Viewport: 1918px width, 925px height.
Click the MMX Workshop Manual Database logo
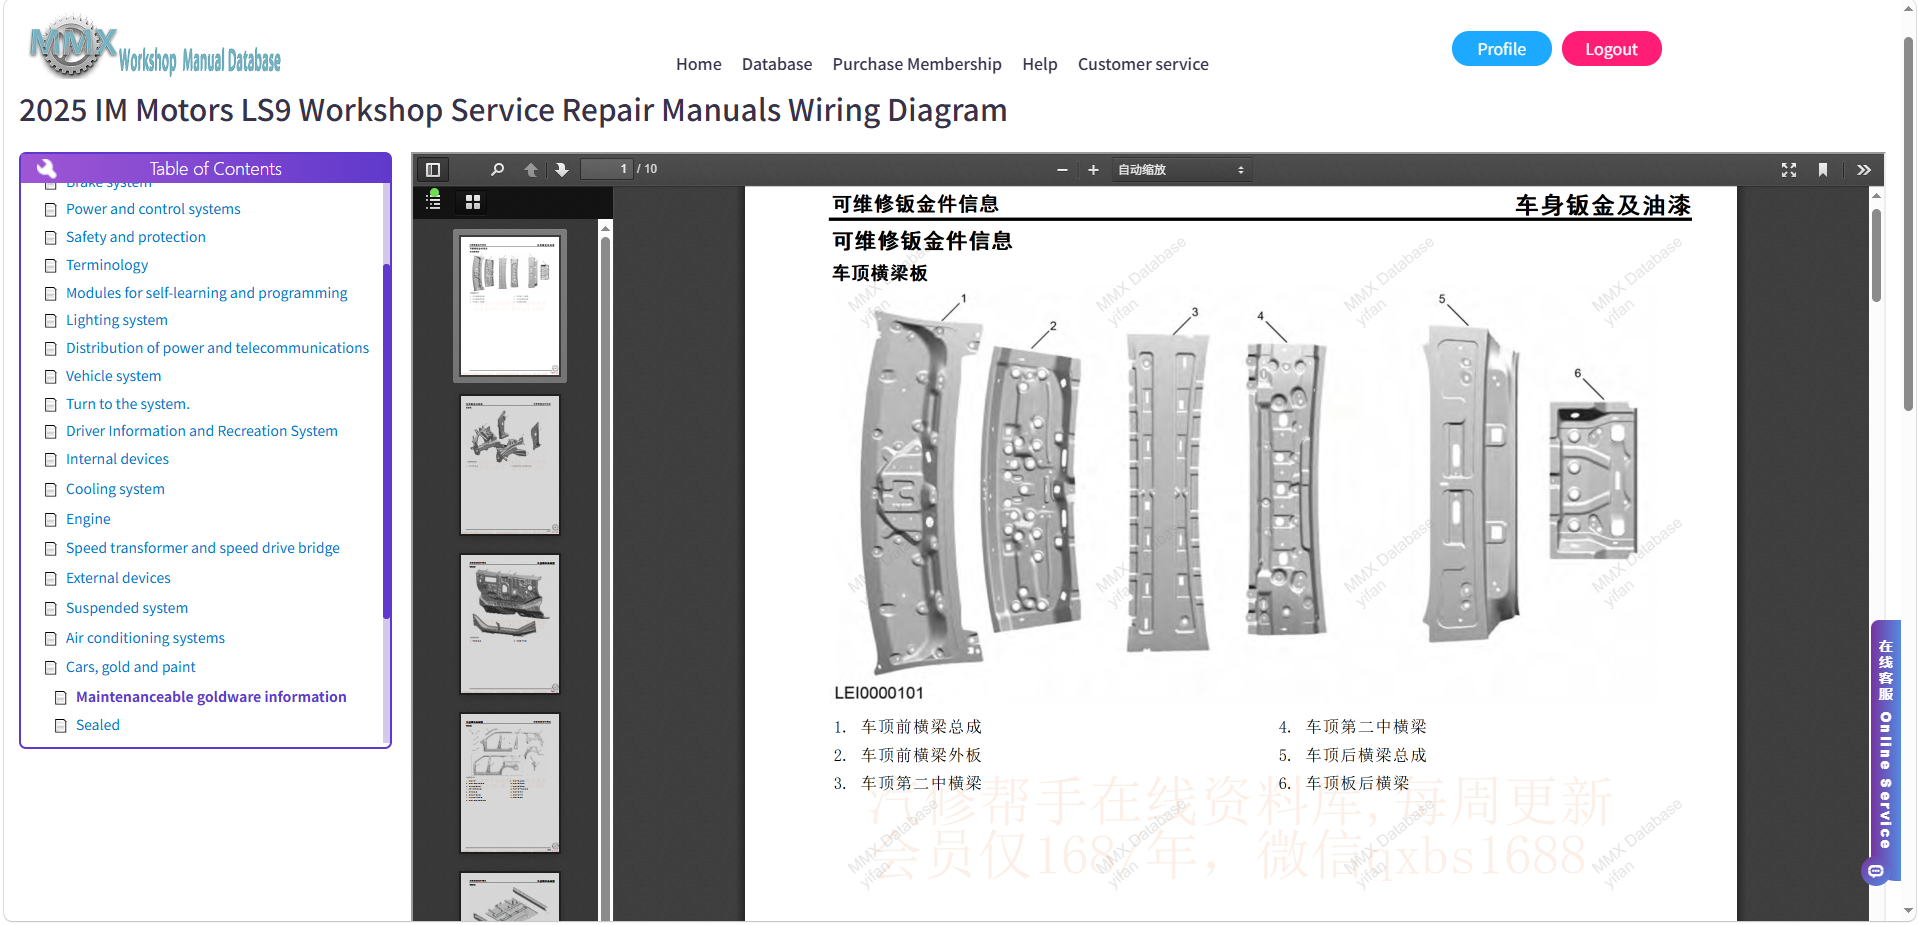155,48
